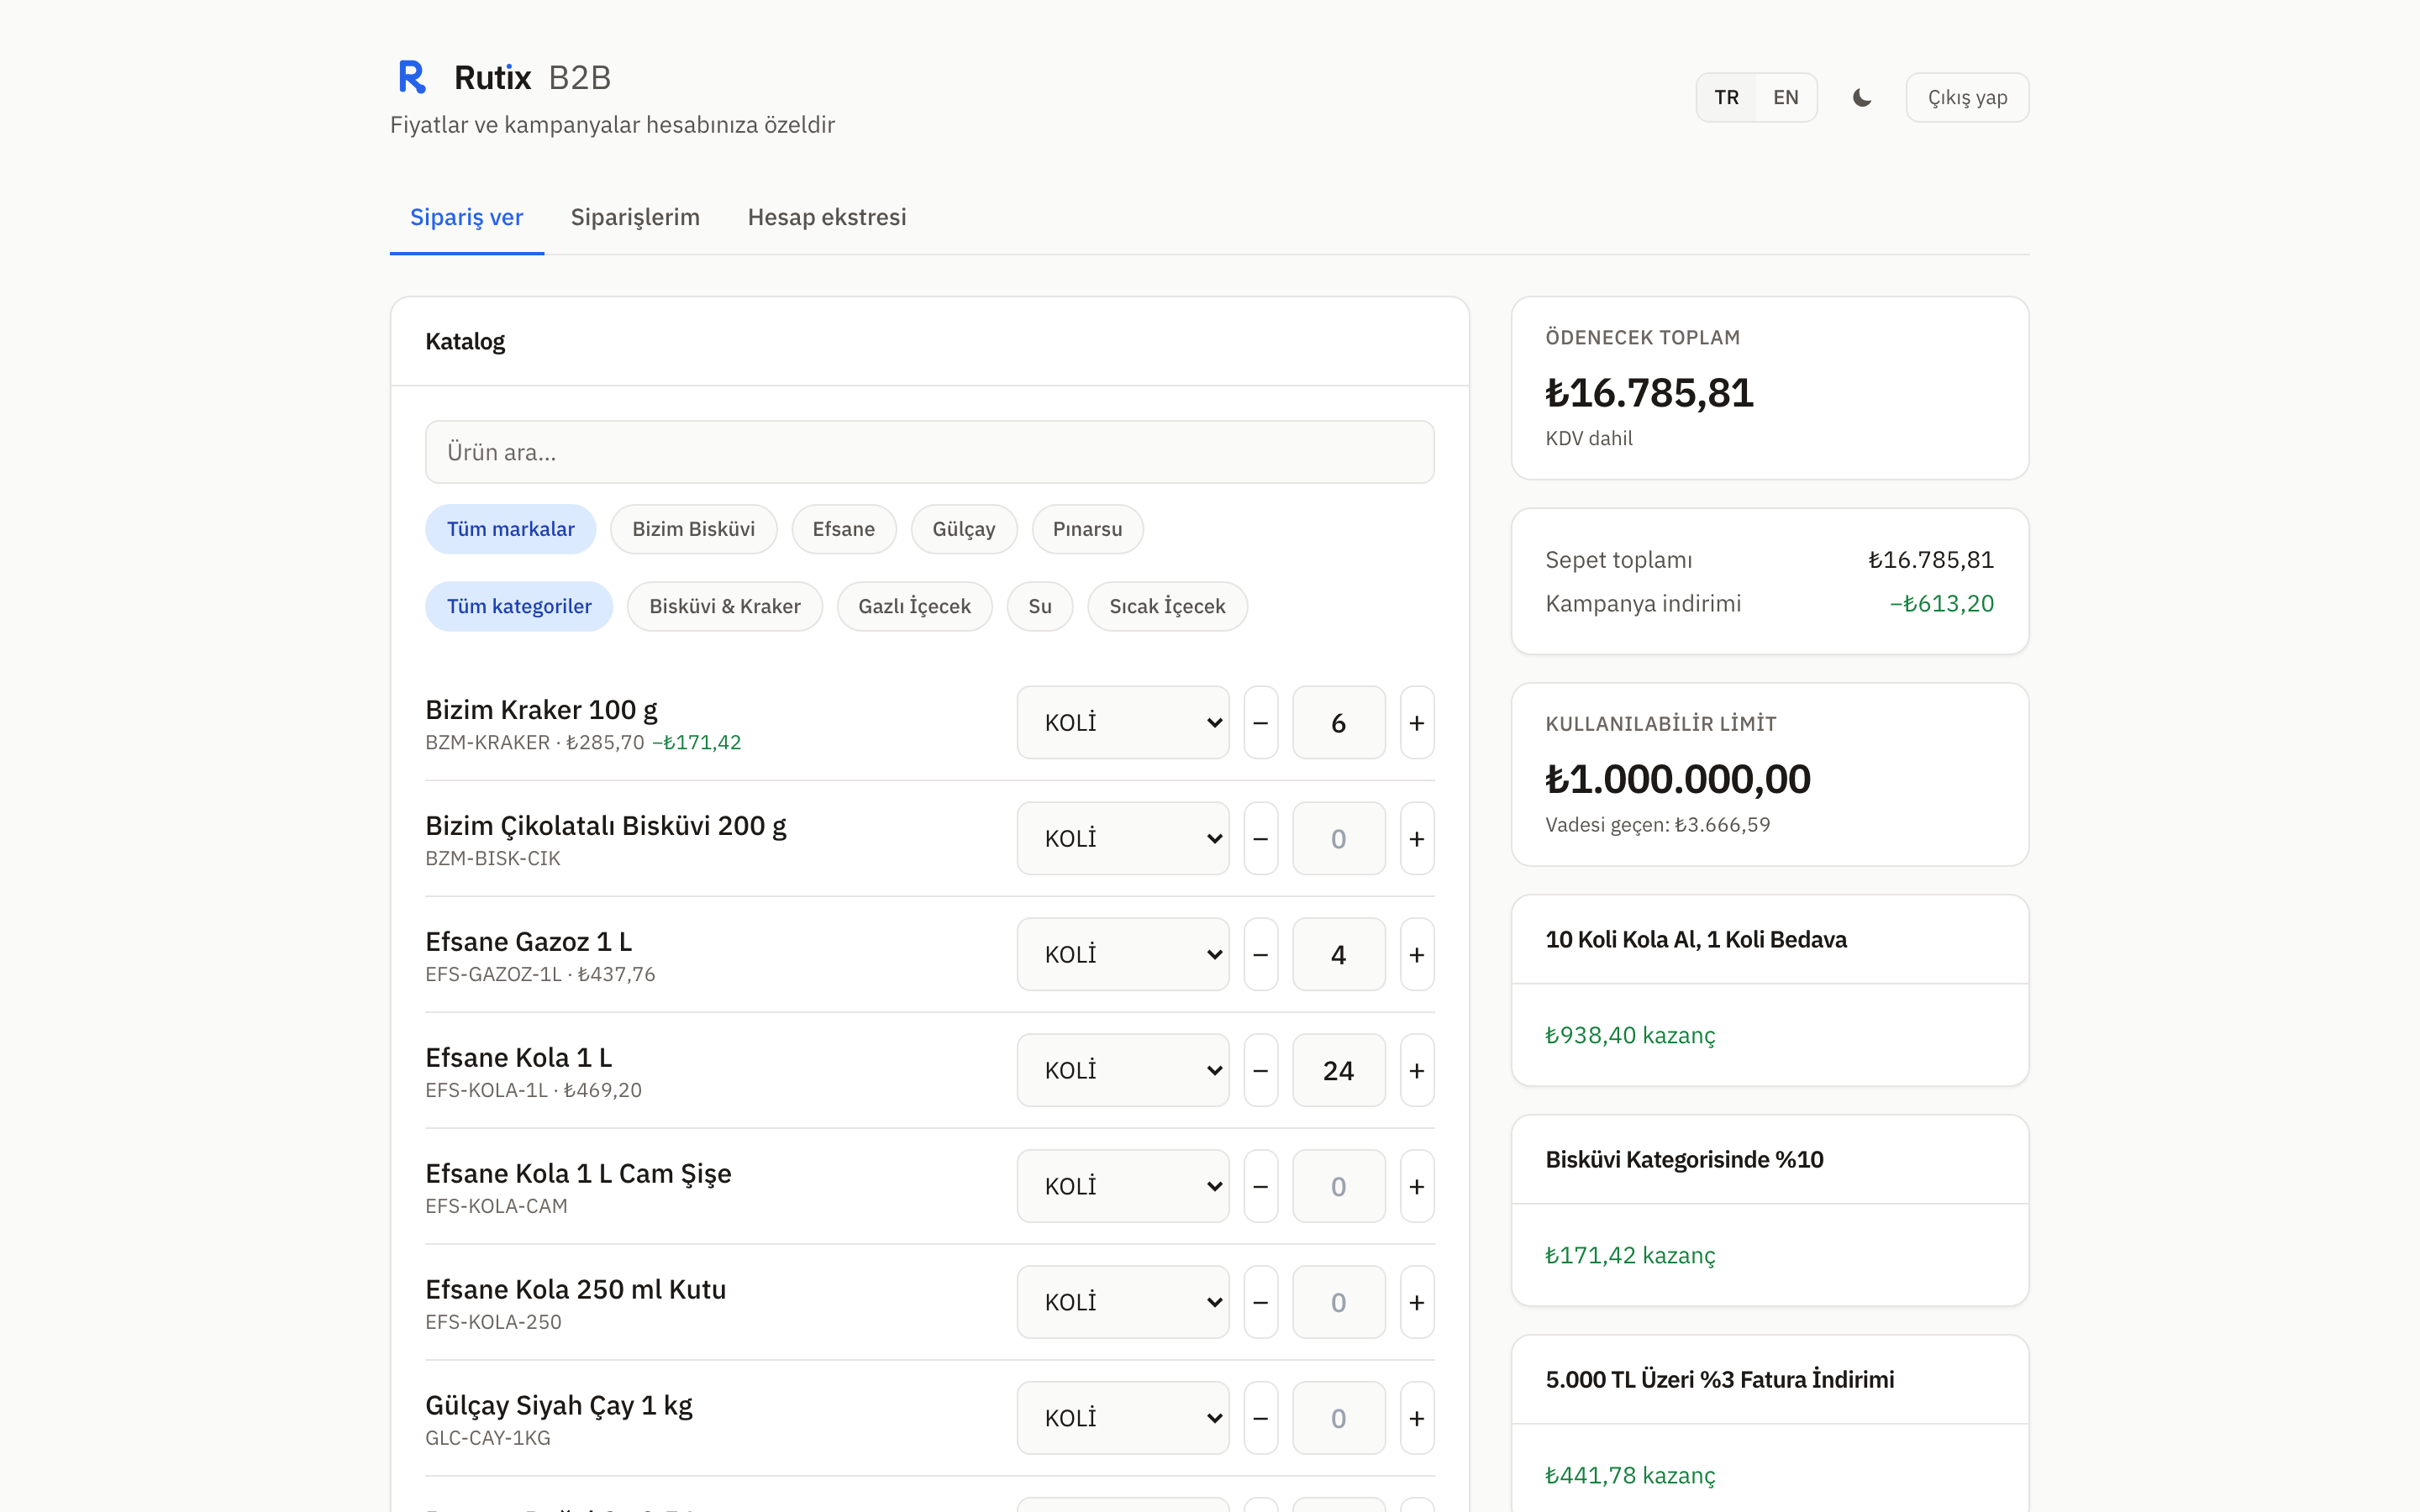Decrease quantity for Bizim Kraker 100 g
Screen dimensions: 2420x1512
click(x=1260, y=722)
